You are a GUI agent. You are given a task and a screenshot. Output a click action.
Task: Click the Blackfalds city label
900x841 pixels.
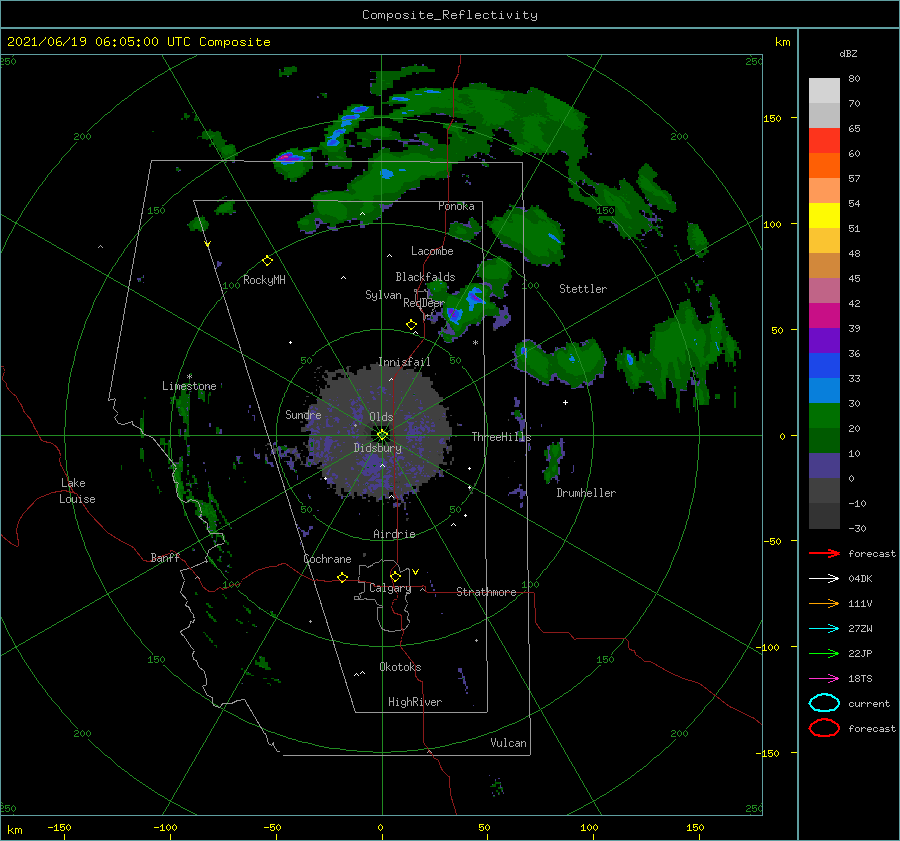425,277
